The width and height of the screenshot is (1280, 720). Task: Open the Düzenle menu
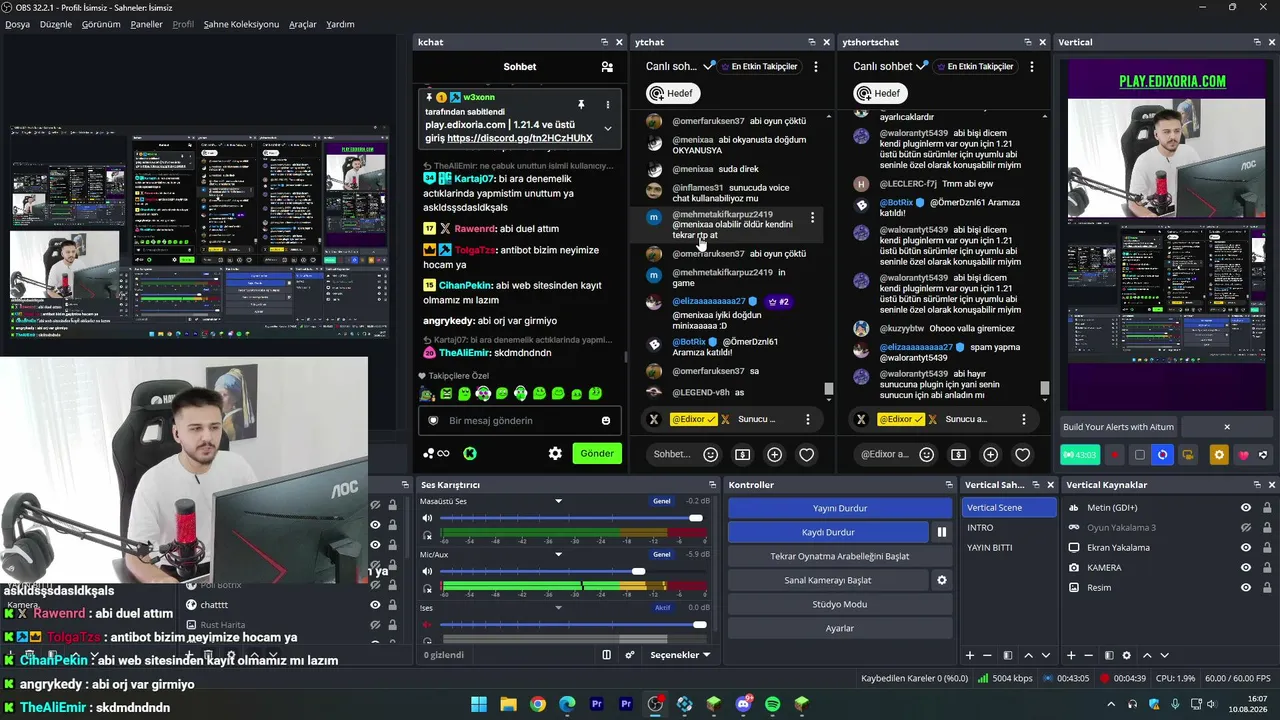coord(56,24)
